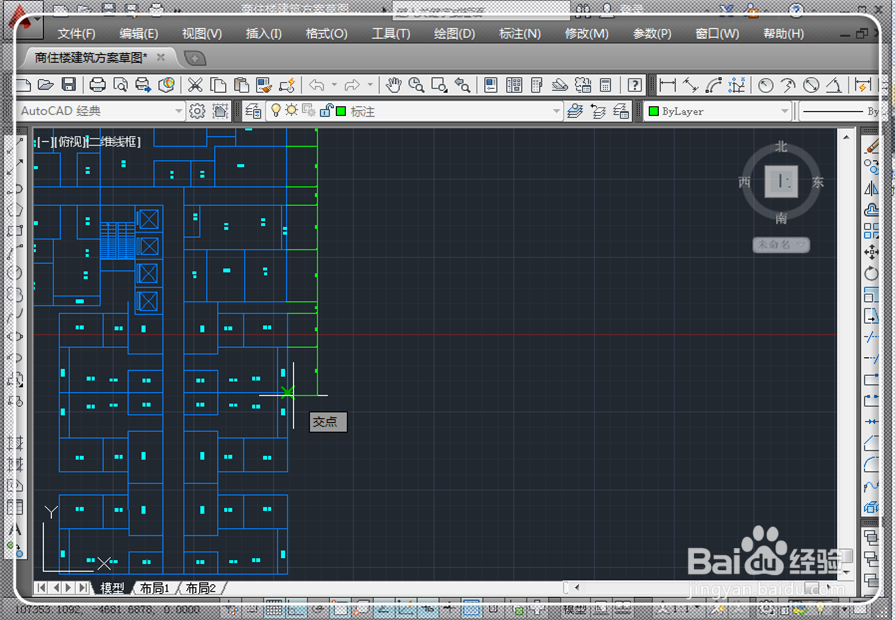Open the 标注(N) menu
The width and height of the screenshot is (895, 620).
coord(519,34)
